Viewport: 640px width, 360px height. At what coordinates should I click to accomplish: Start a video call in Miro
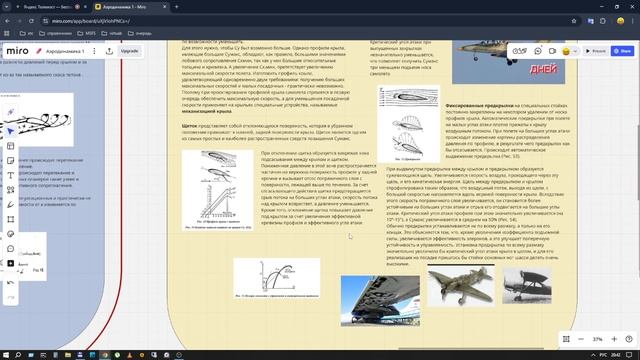pyautogui.click(x=552, y=51)
